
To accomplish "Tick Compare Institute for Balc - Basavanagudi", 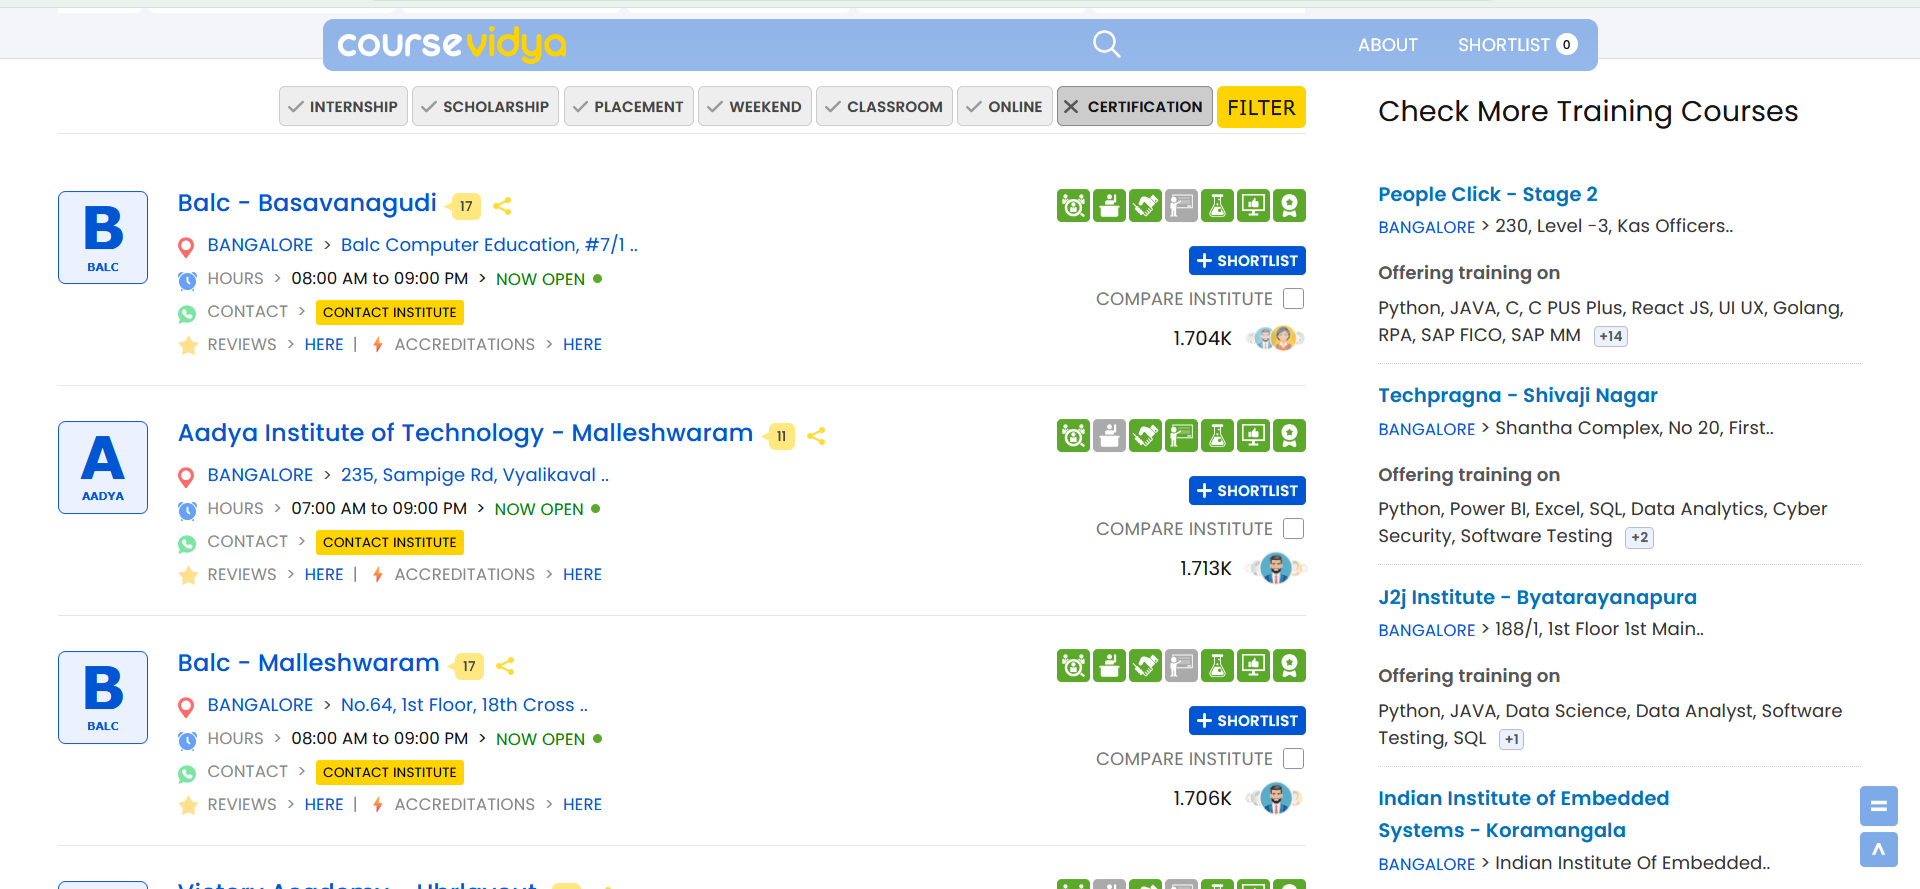I will 1293,299.
